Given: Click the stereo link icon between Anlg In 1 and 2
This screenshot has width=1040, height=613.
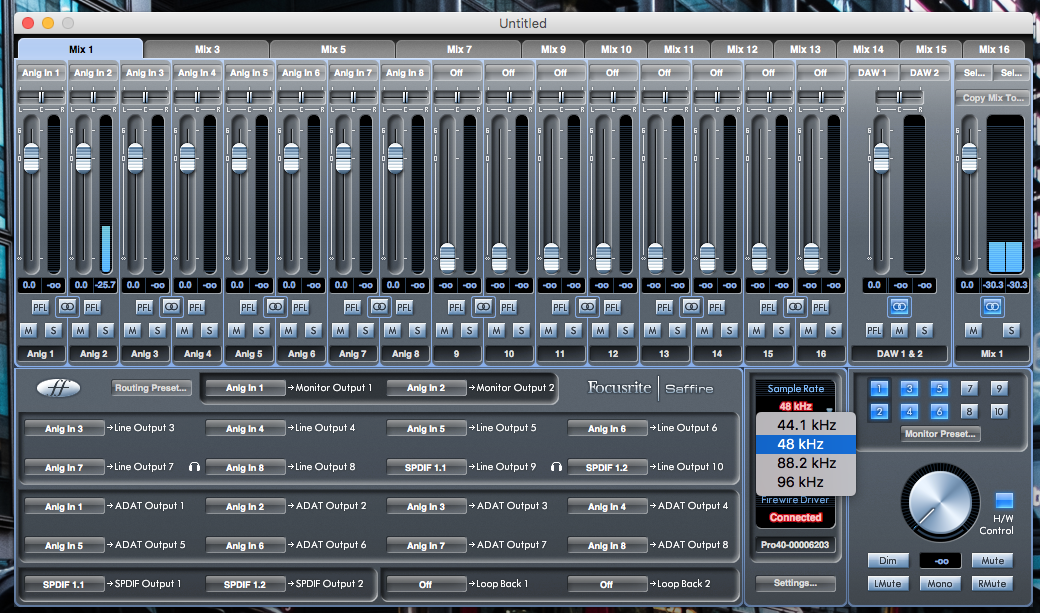Looking at the screenshot, I should (x=67, y=307).
